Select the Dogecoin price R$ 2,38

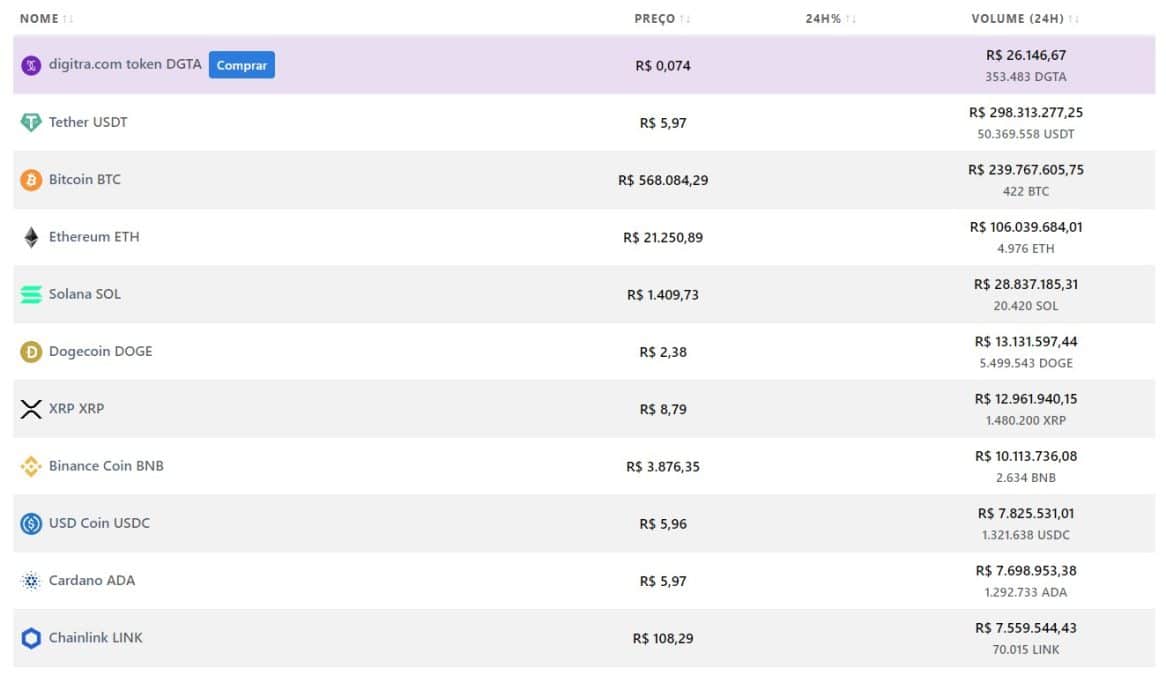(663, 352)
